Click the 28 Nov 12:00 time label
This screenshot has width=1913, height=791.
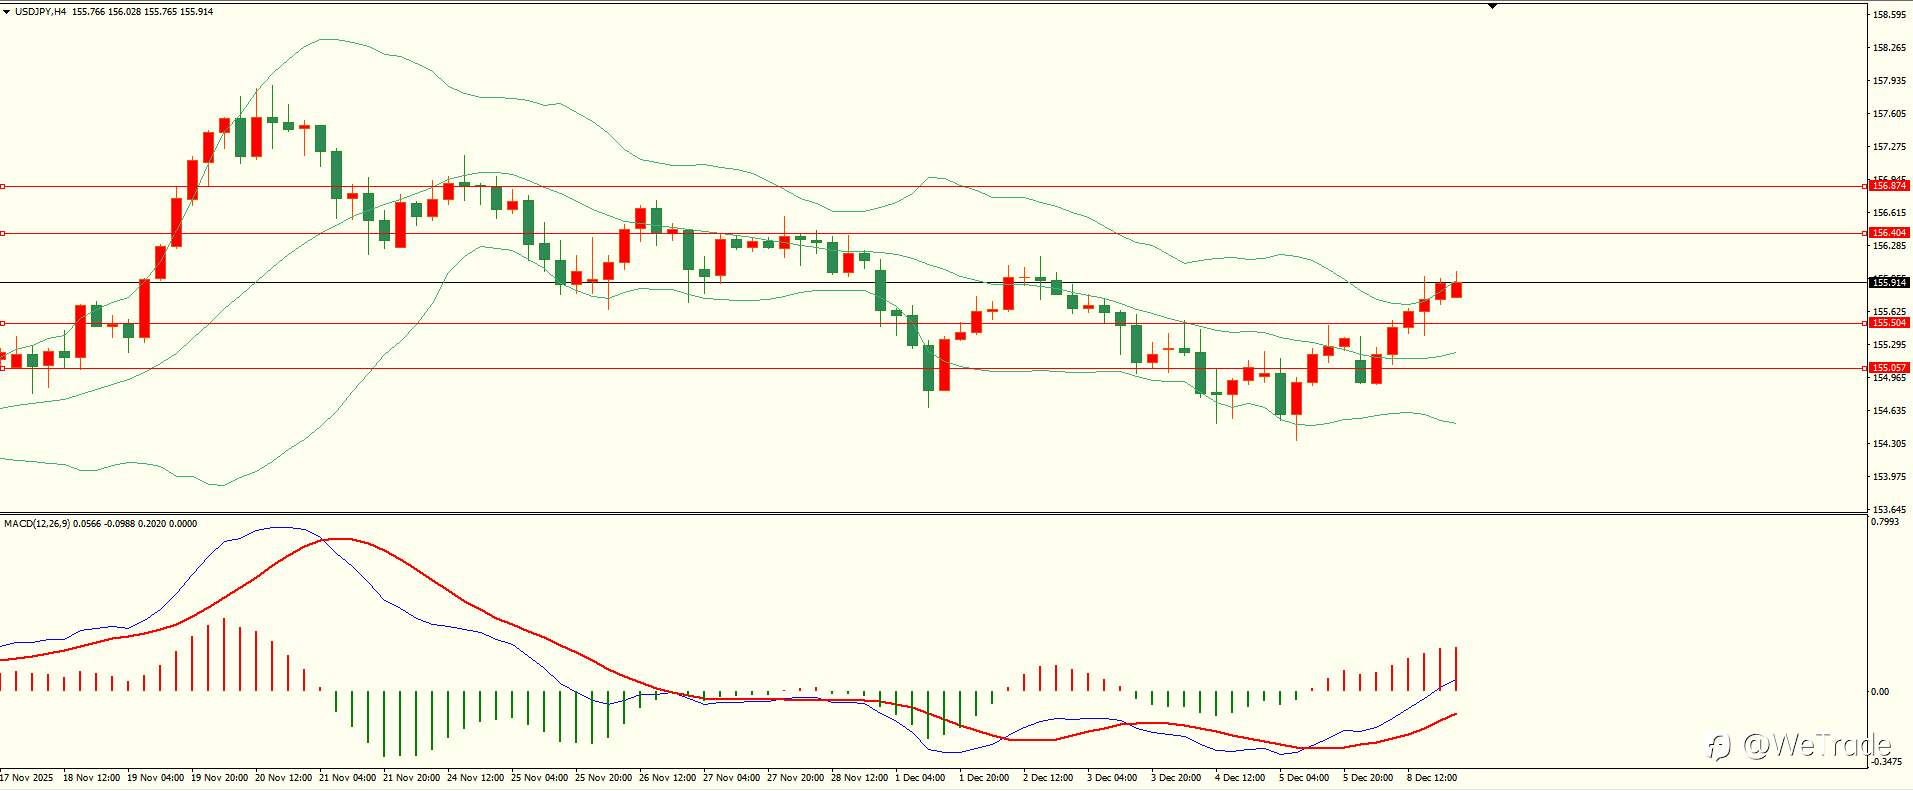(860, 778)
